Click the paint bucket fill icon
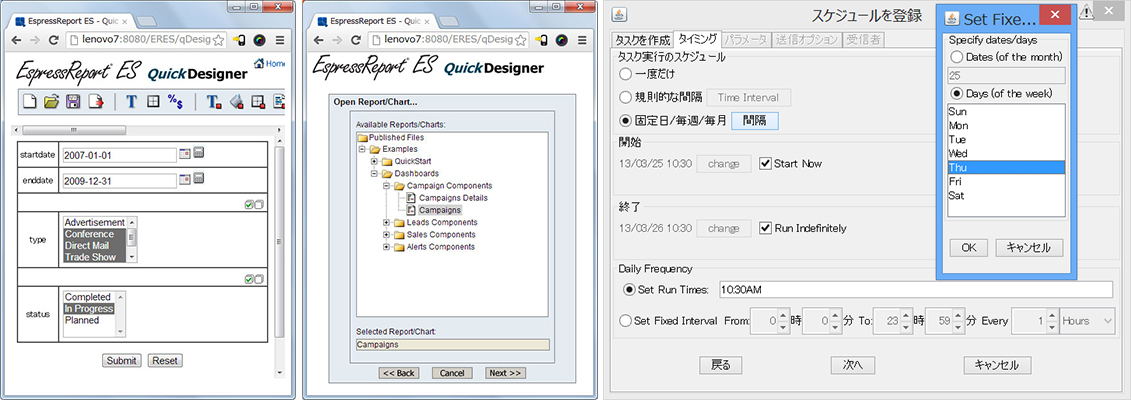 coord(235,102)
